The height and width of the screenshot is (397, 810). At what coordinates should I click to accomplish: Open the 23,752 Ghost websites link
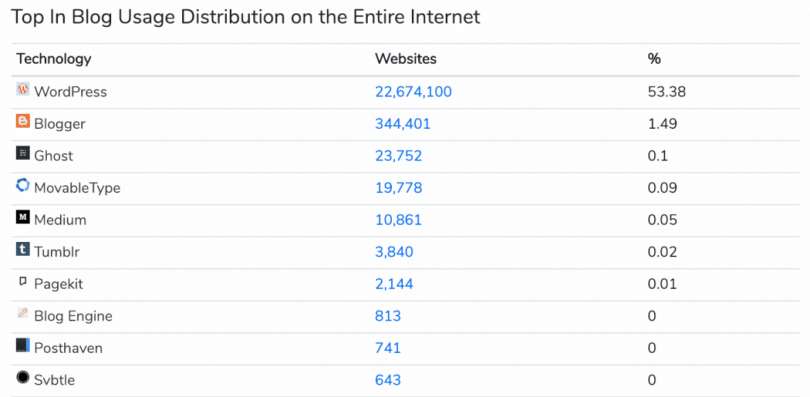tap(398, 156)
